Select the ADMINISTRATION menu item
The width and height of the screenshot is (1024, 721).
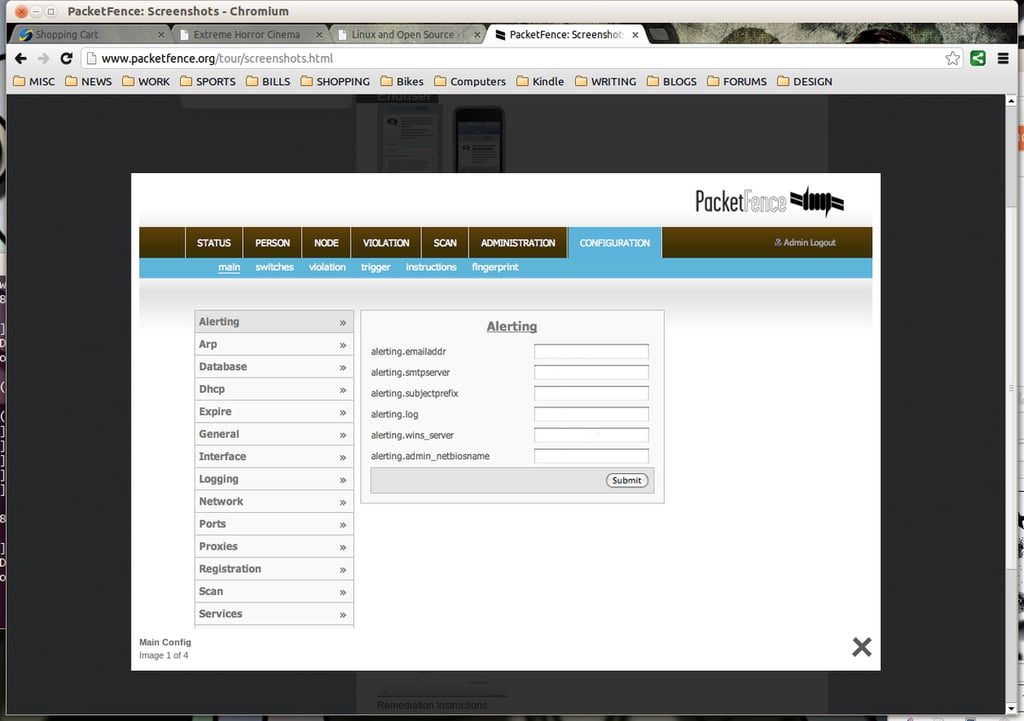[x=518, y=243]
